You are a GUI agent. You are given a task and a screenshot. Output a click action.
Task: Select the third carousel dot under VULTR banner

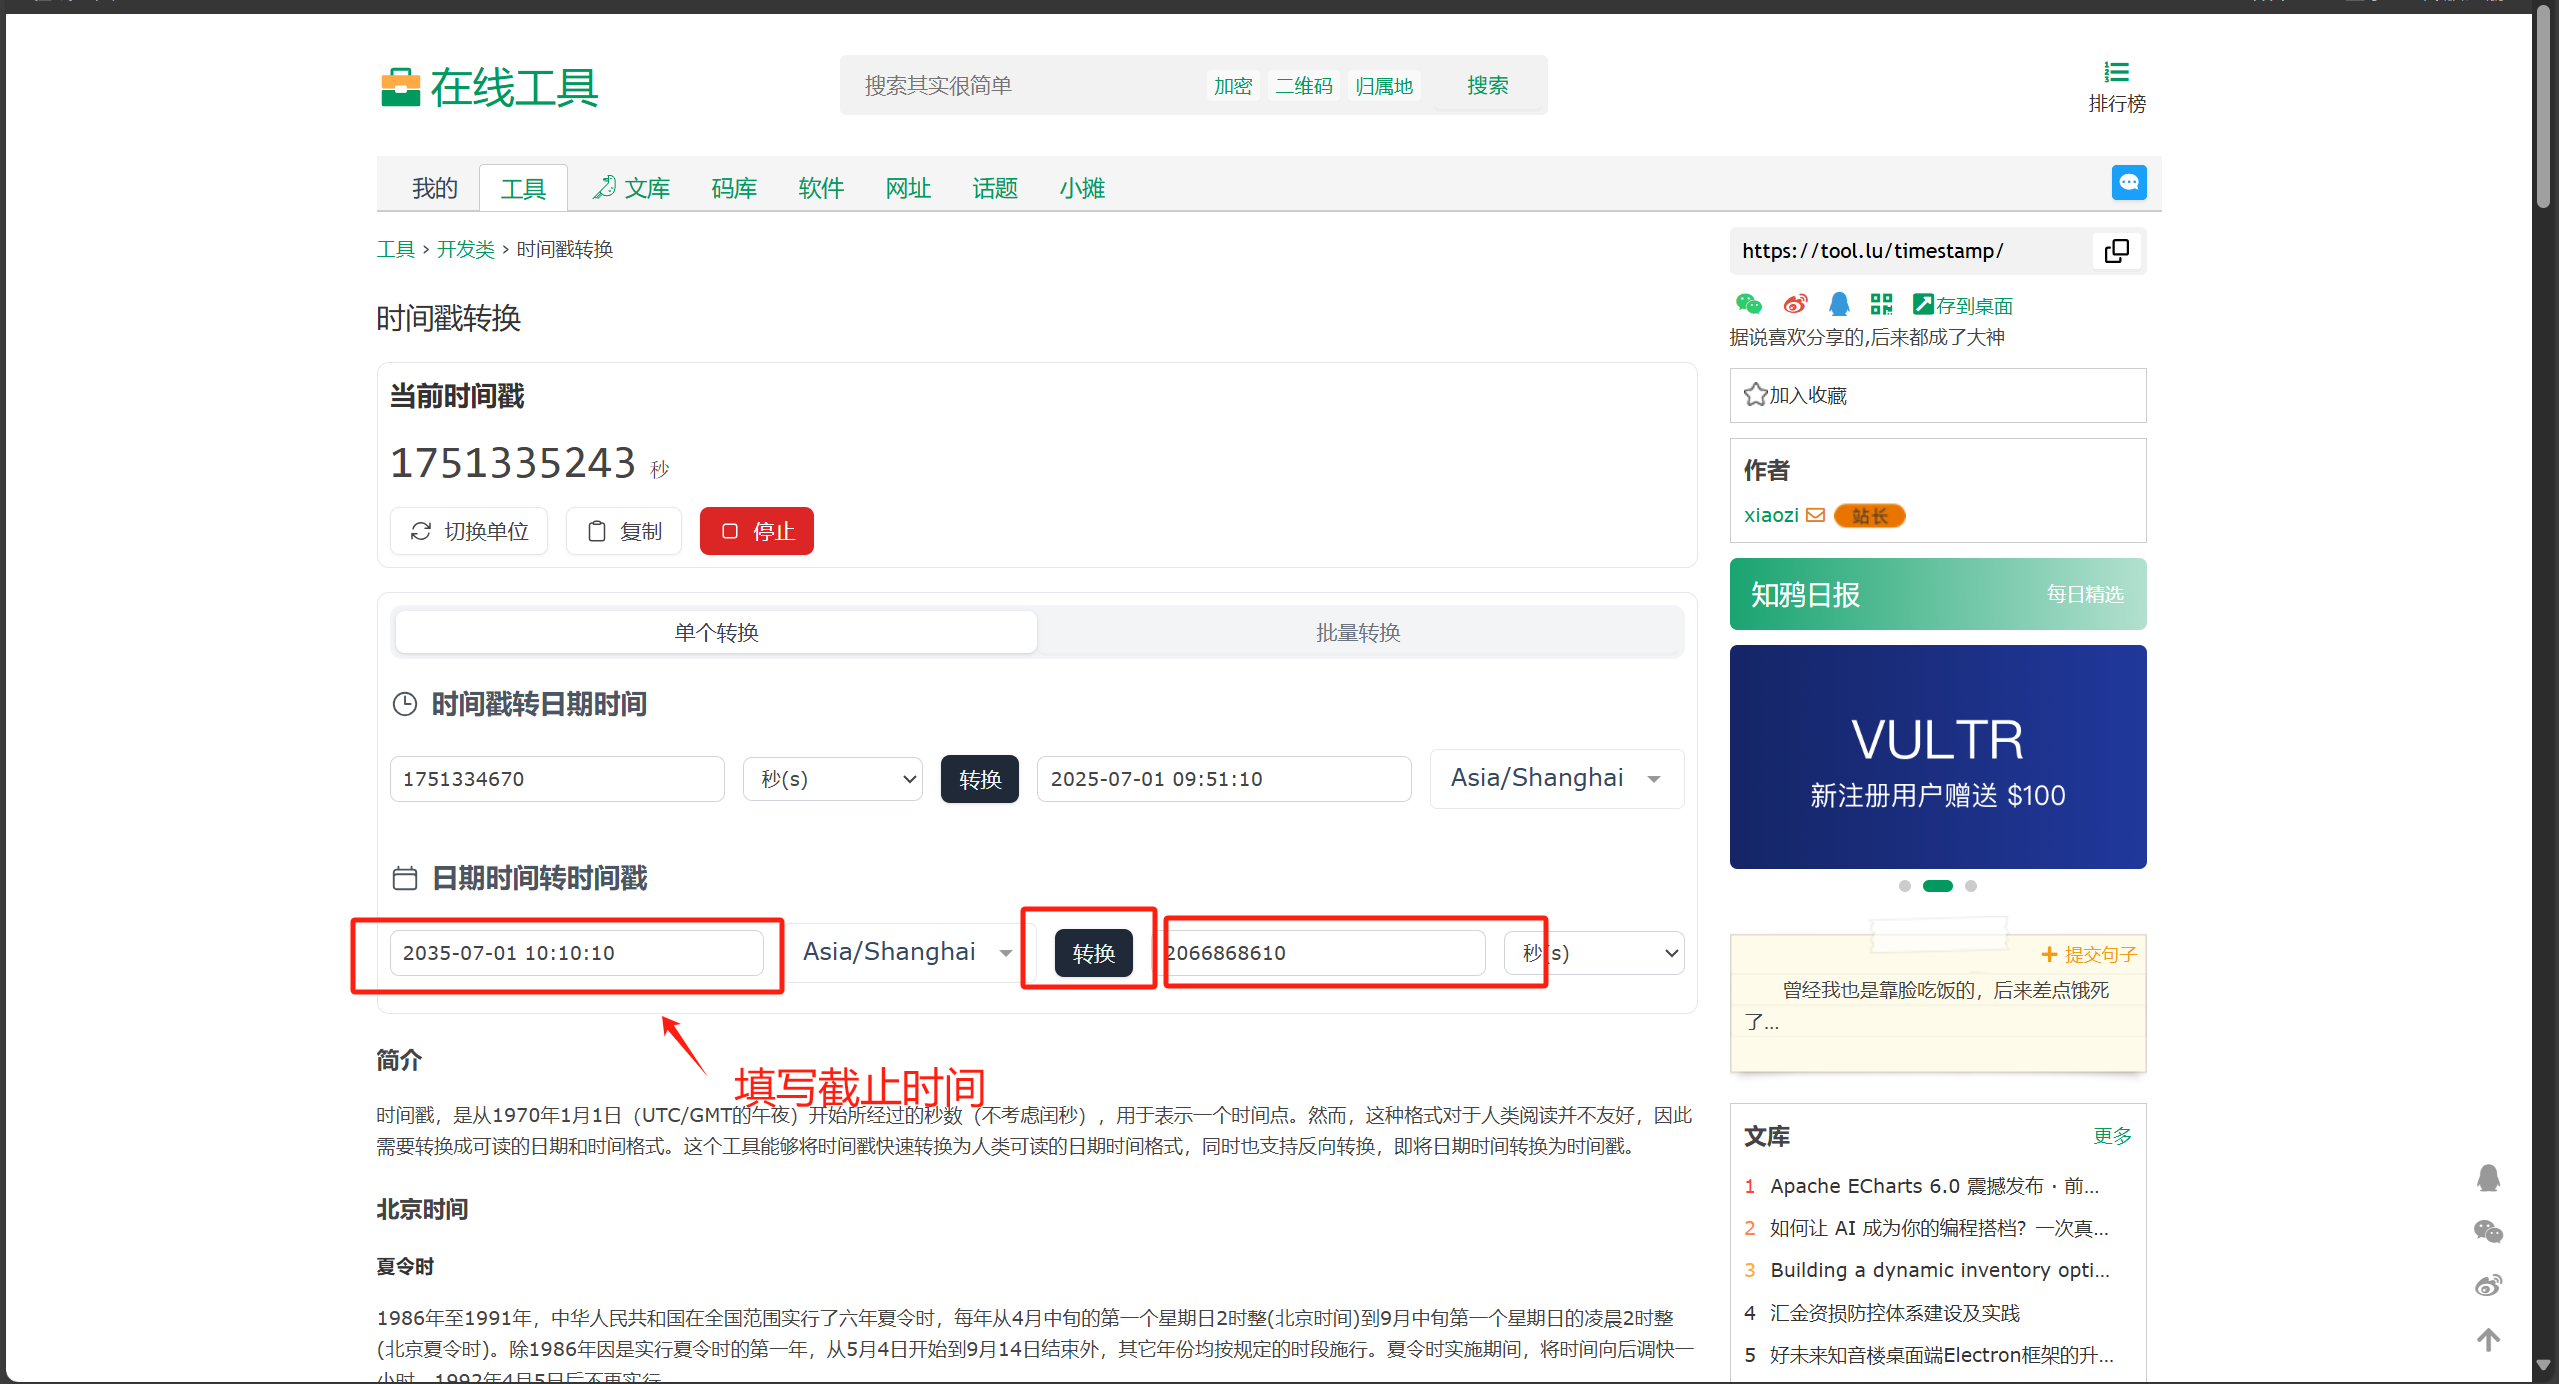[1970, 886]
